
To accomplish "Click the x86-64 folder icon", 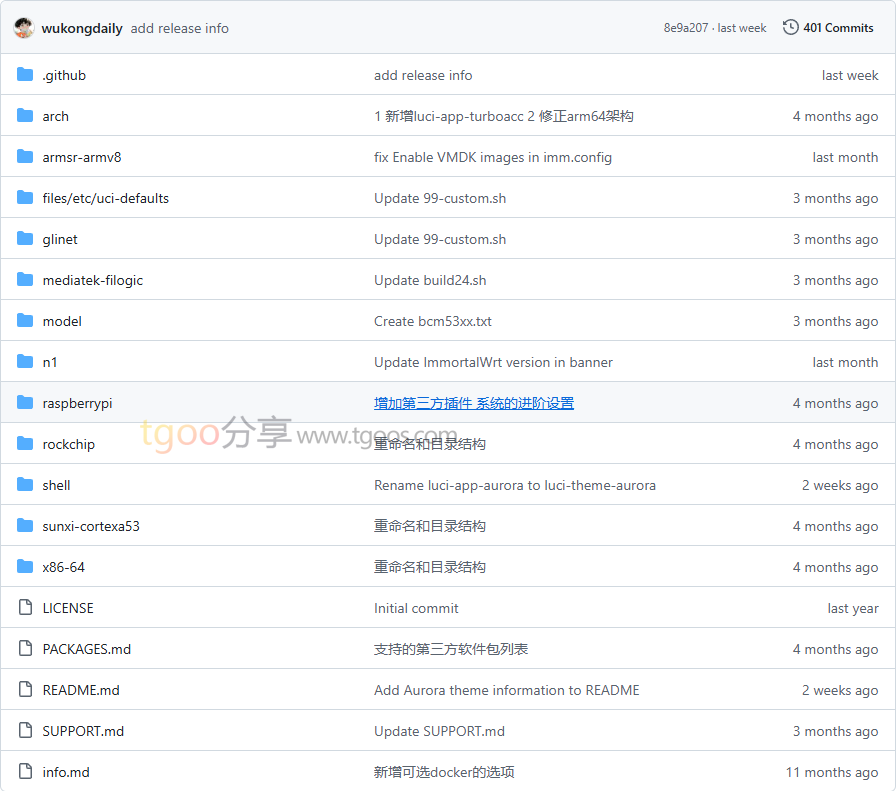I will tap(25, 567).
